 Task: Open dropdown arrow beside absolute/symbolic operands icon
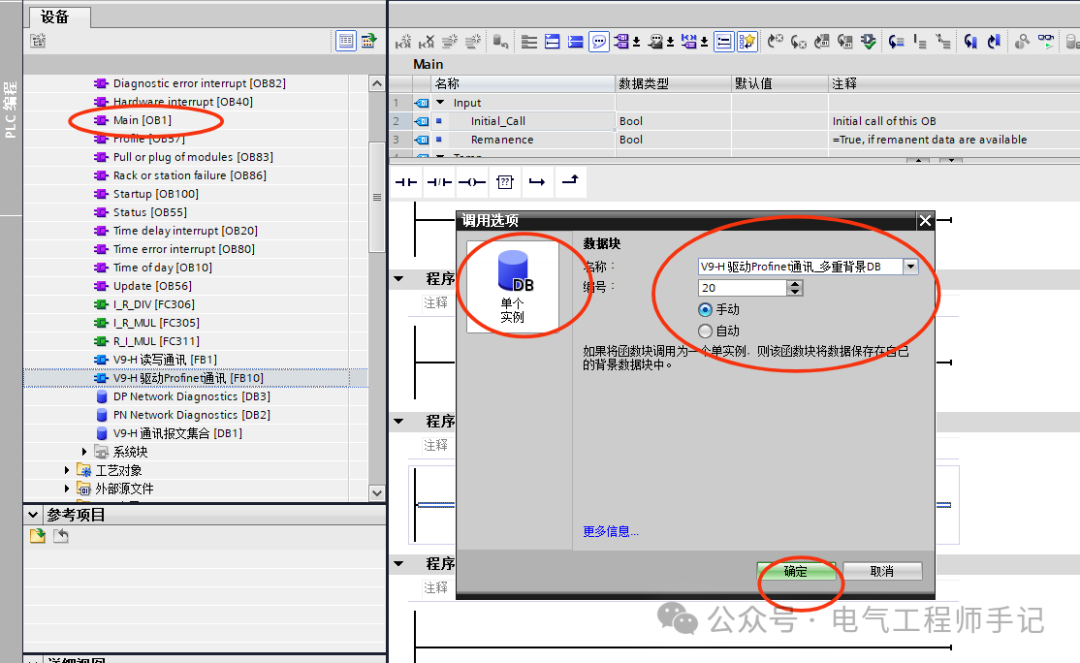click(x=636, y=43)
